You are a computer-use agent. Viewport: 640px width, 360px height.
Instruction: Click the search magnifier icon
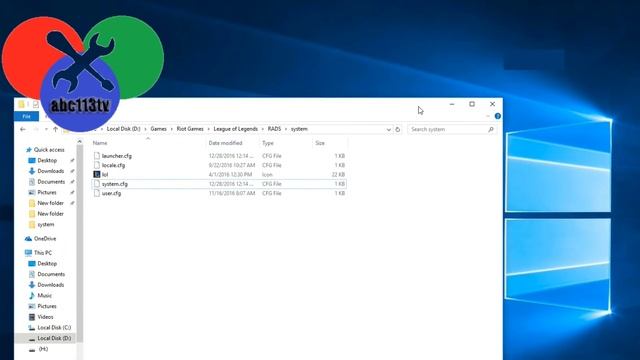point(491,129)
